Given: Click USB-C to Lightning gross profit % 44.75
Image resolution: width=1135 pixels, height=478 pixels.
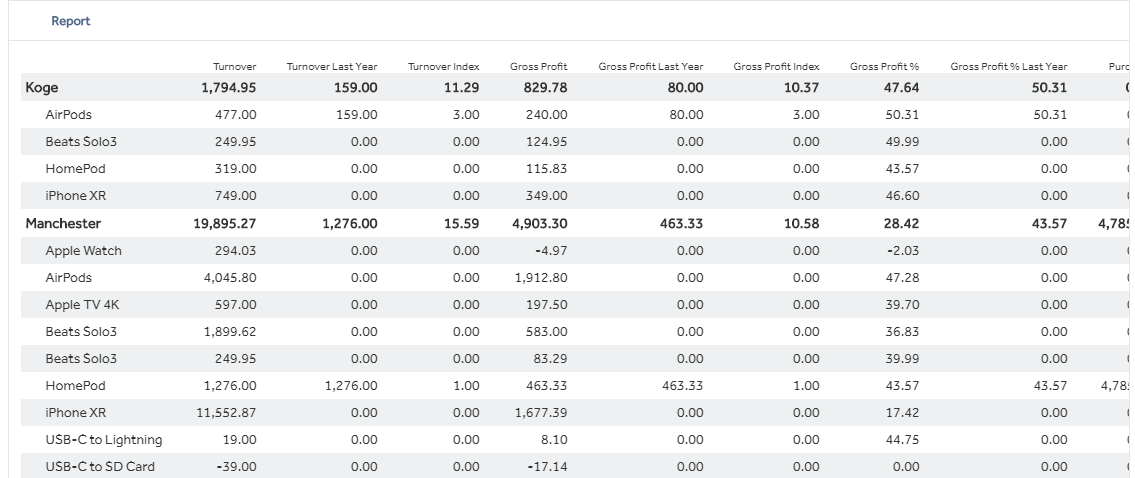Looking at the screenshot, I should pos(902,440).
